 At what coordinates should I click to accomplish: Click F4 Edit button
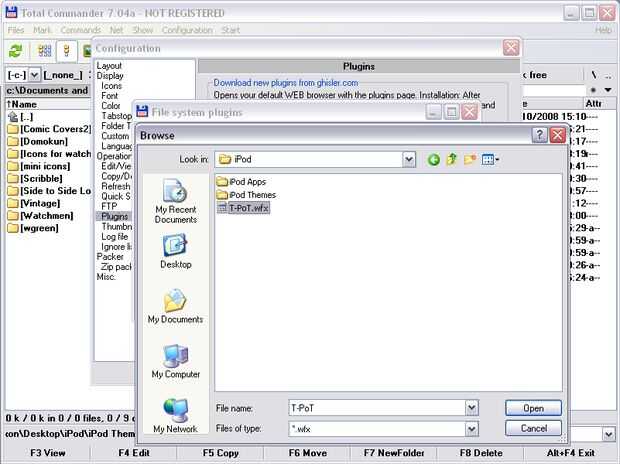point(134,453)
